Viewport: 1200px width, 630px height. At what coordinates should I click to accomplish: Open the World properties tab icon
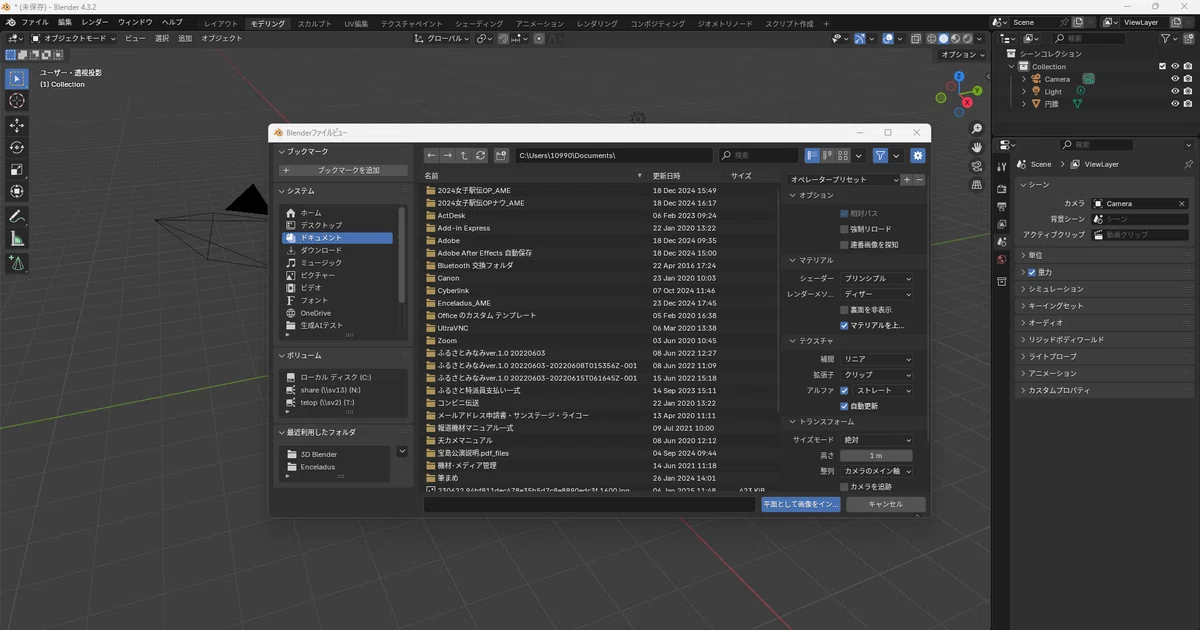1002,260
